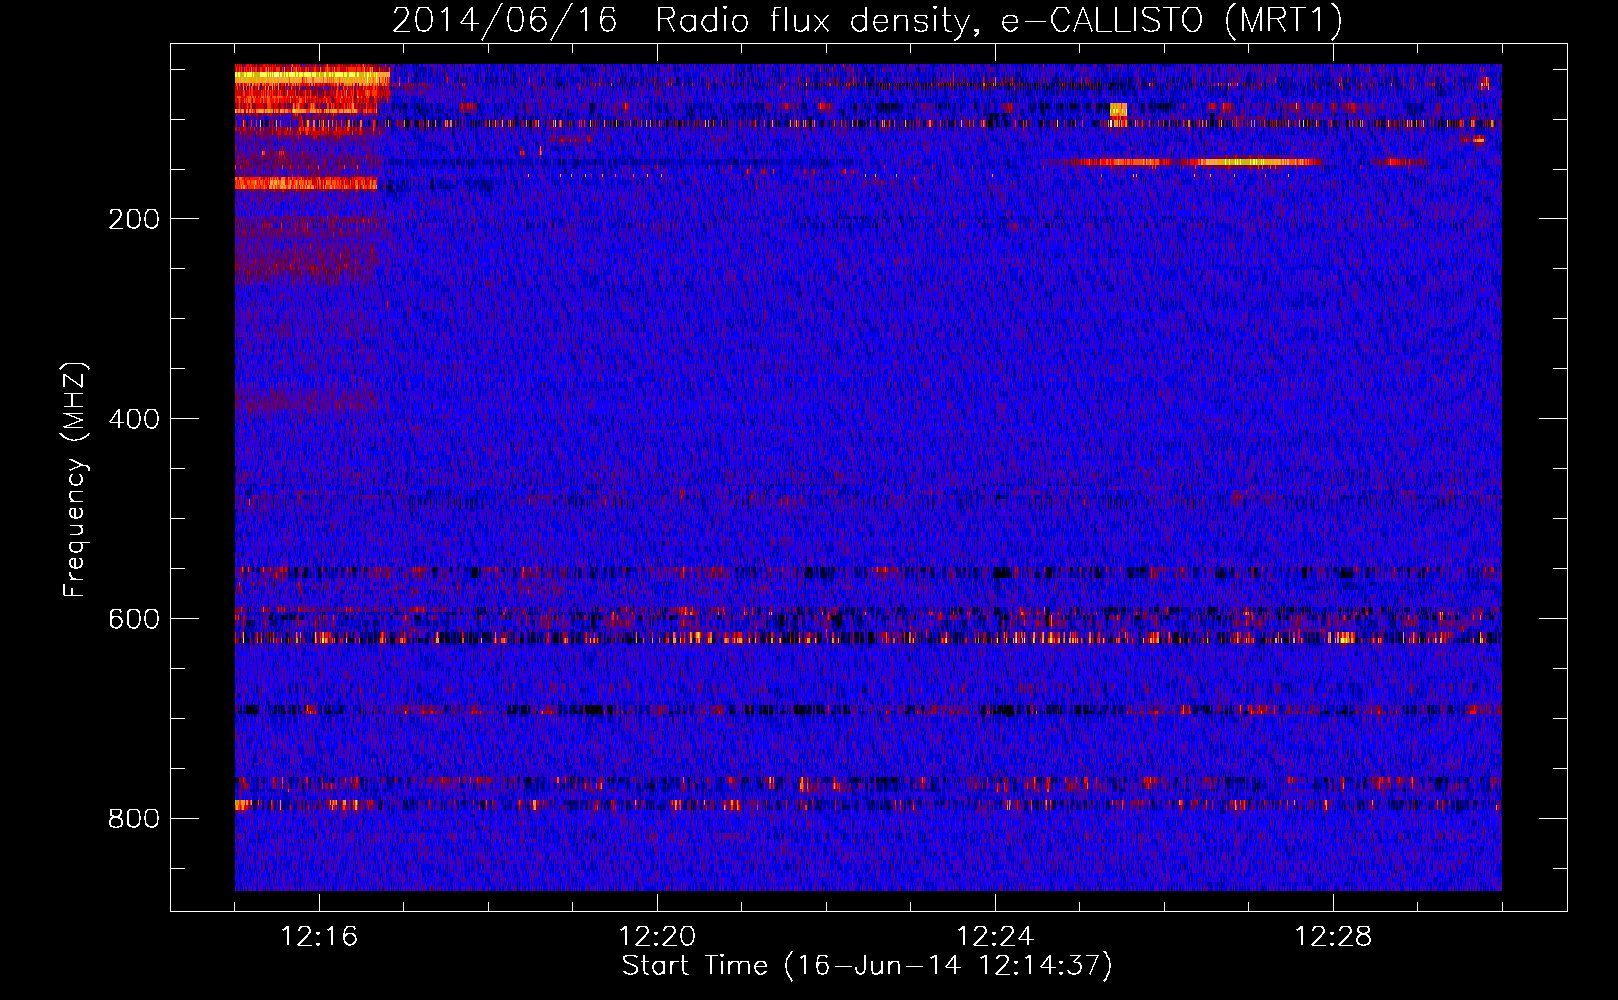Click the 'Frequency (MHZ)' axis label
The image size is (1618, 1000).
pyautogui.click(x=75, y=480)
